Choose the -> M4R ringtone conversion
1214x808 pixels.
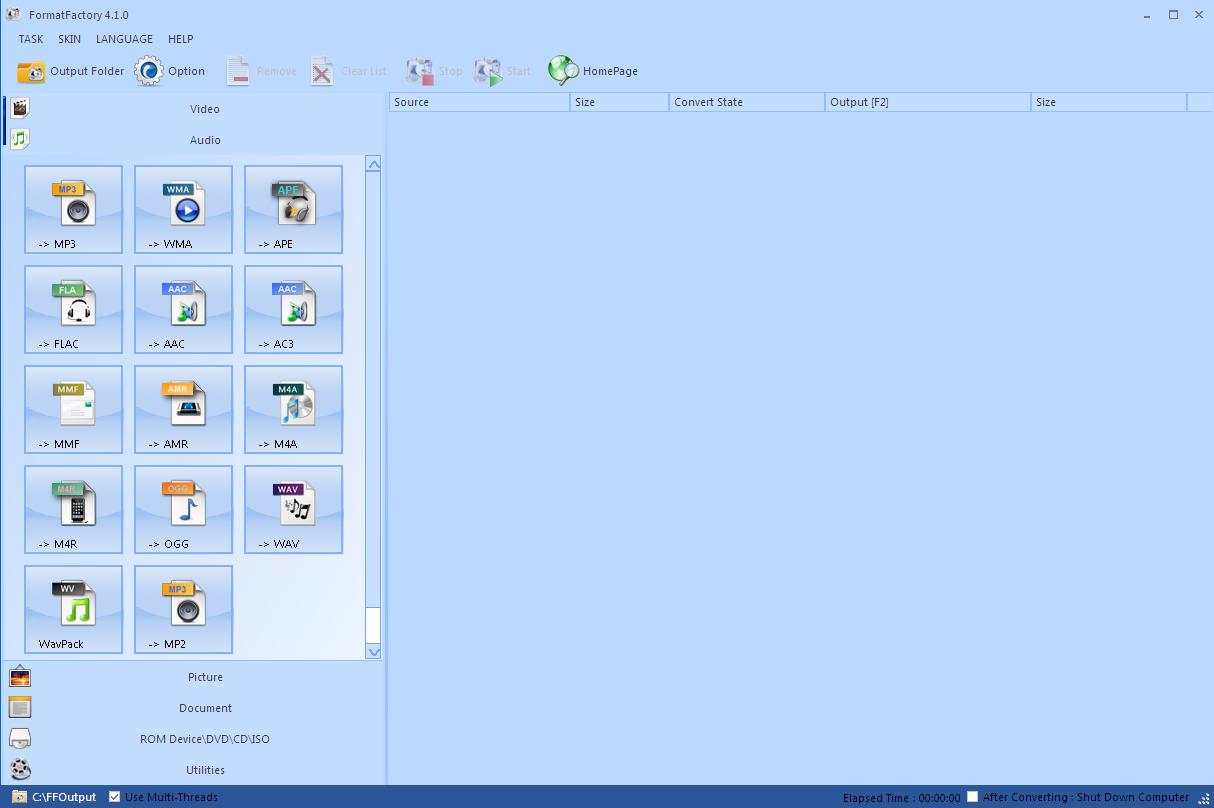pyautogui.click(x=74, y=510)
